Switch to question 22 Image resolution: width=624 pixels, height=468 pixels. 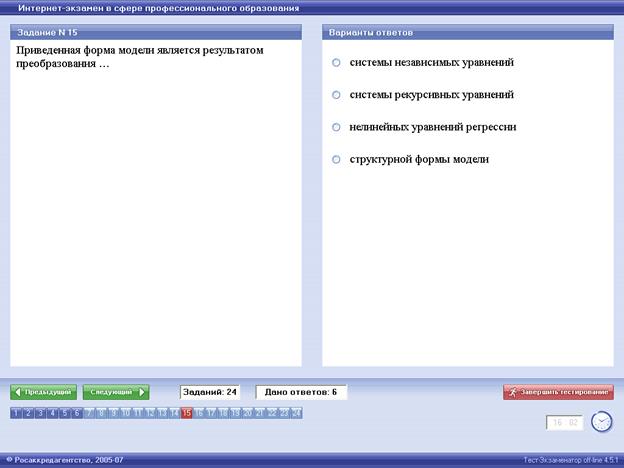point(272,413)
